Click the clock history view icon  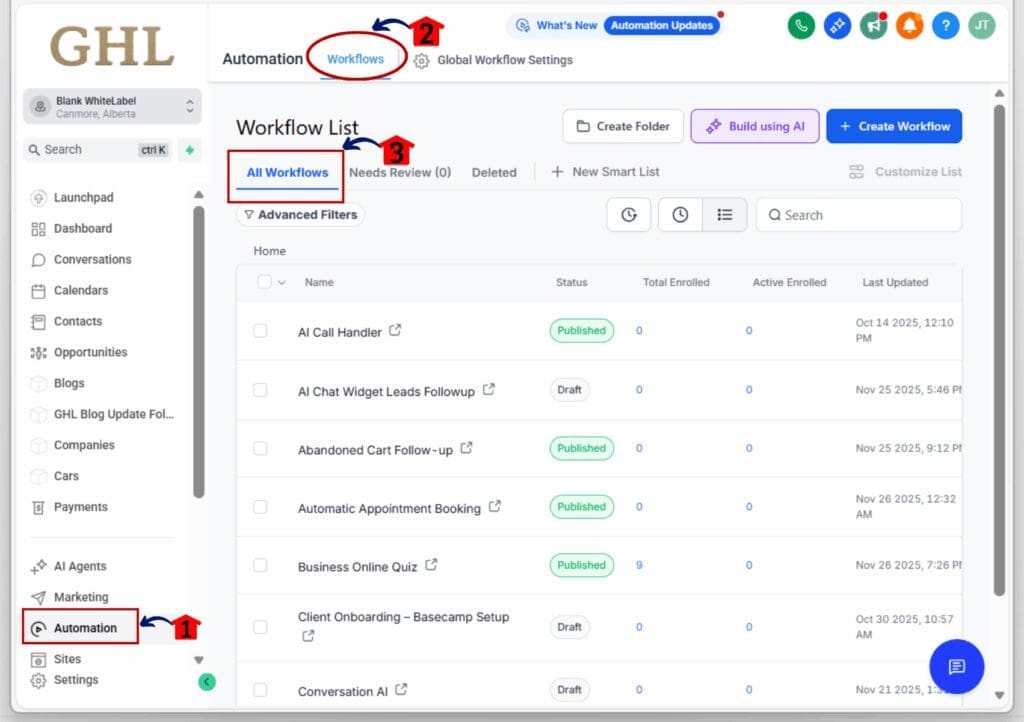pos(680,215)
